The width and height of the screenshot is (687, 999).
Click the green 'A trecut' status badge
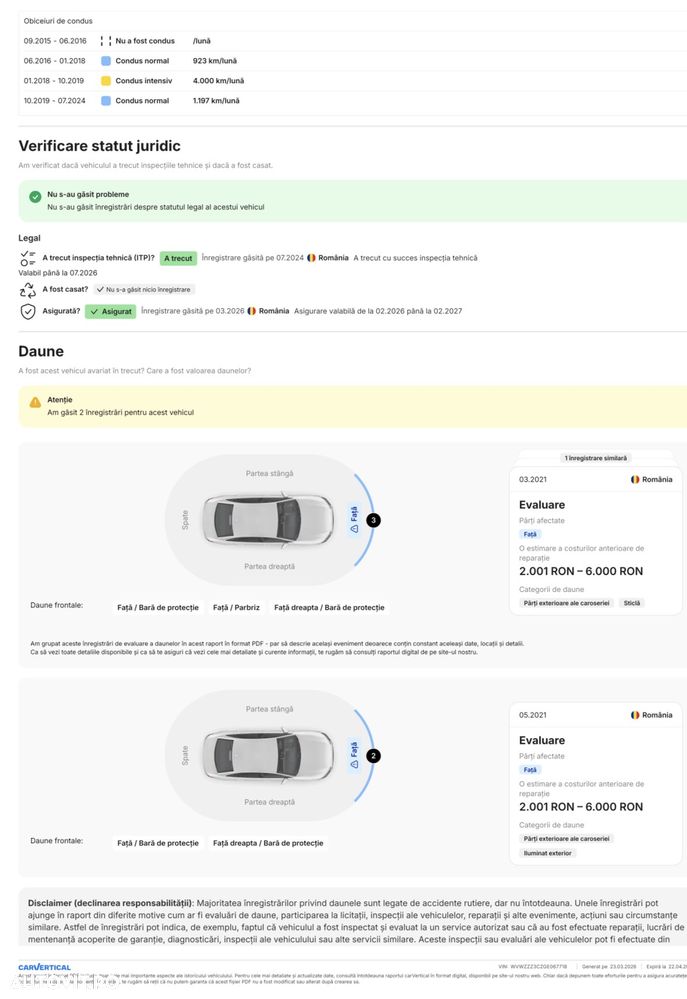click(x=178, y=258)
